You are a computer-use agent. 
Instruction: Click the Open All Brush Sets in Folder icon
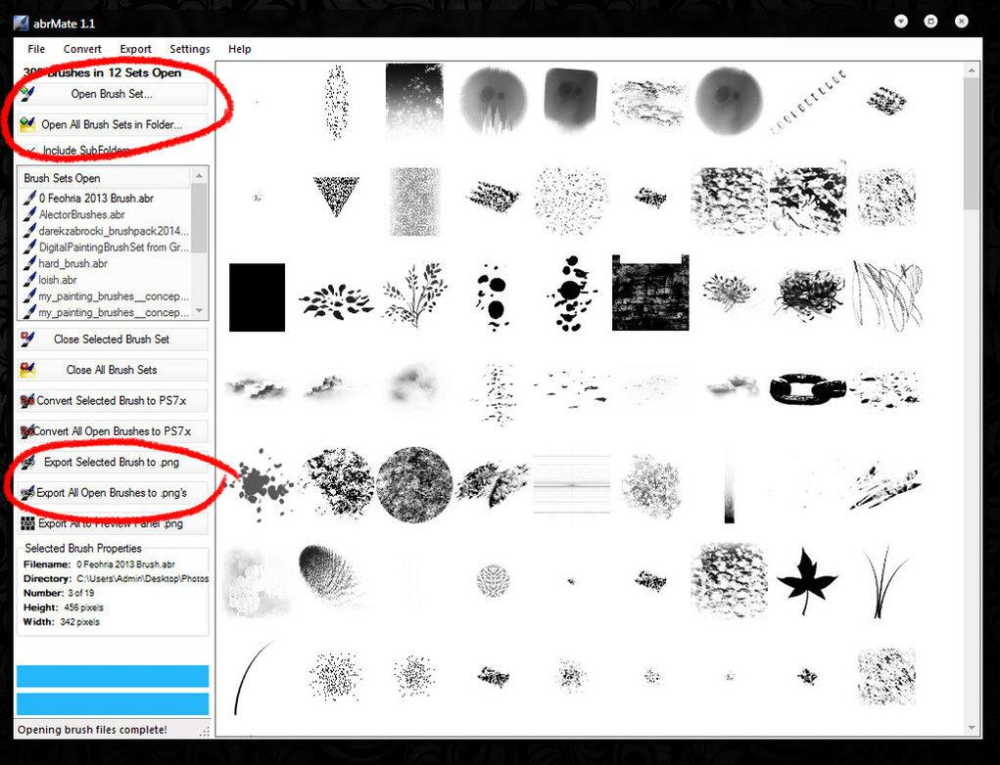27,124
